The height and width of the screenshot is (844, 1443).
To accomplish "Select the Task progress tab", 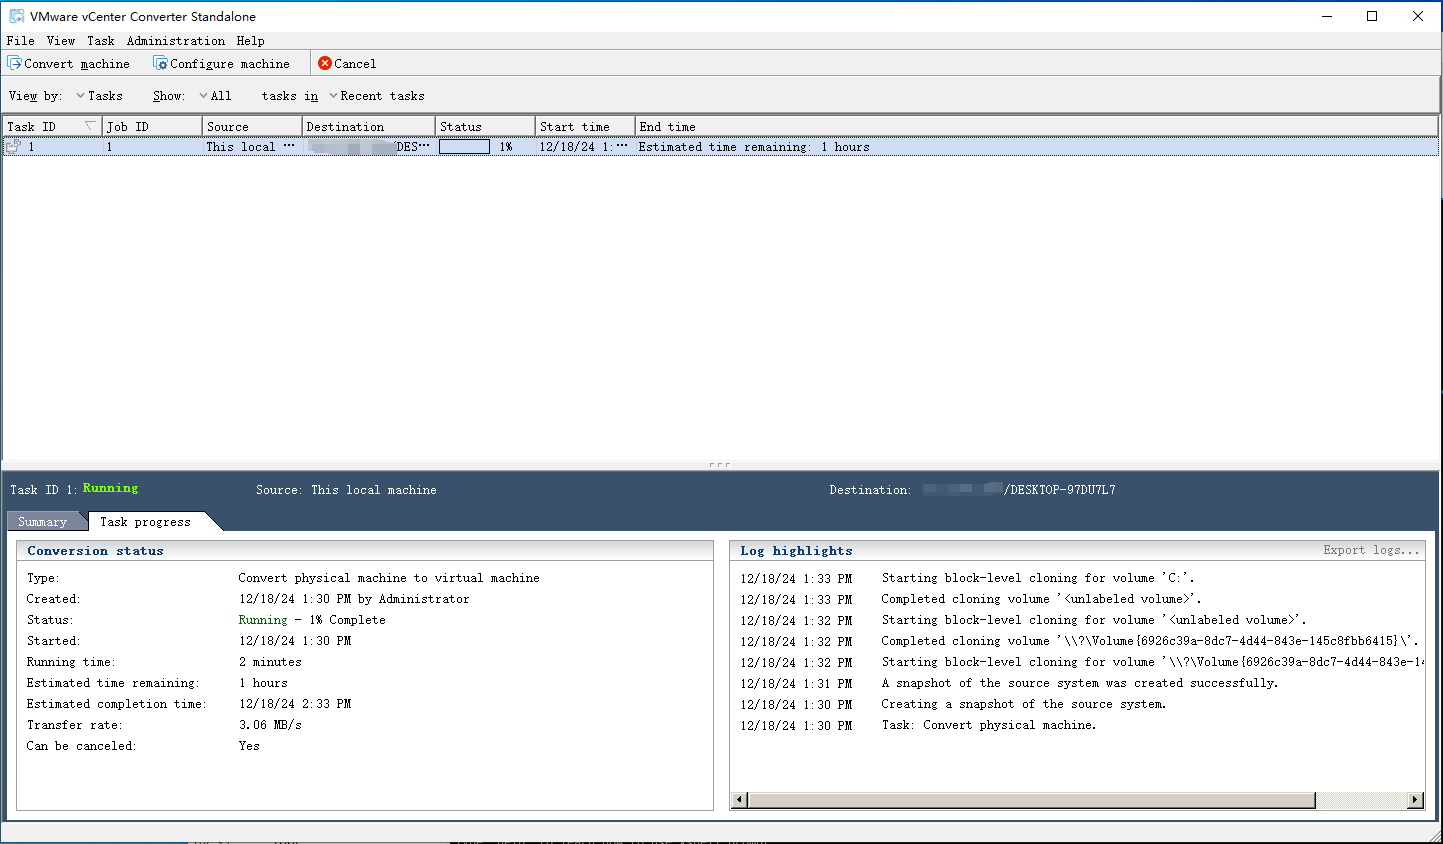I will (146, 521).
